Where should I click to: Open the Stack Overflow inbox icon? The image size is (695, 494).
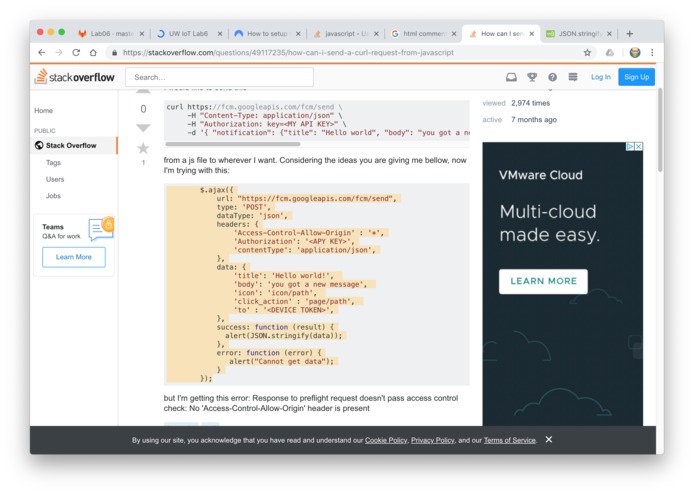(511, 77)
